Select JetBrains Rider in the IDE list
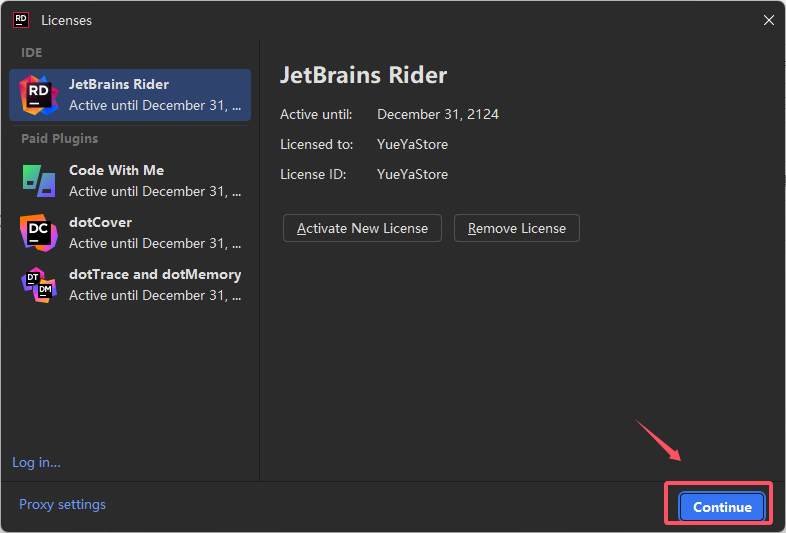786x533 pixels. (x=130, y=95)
